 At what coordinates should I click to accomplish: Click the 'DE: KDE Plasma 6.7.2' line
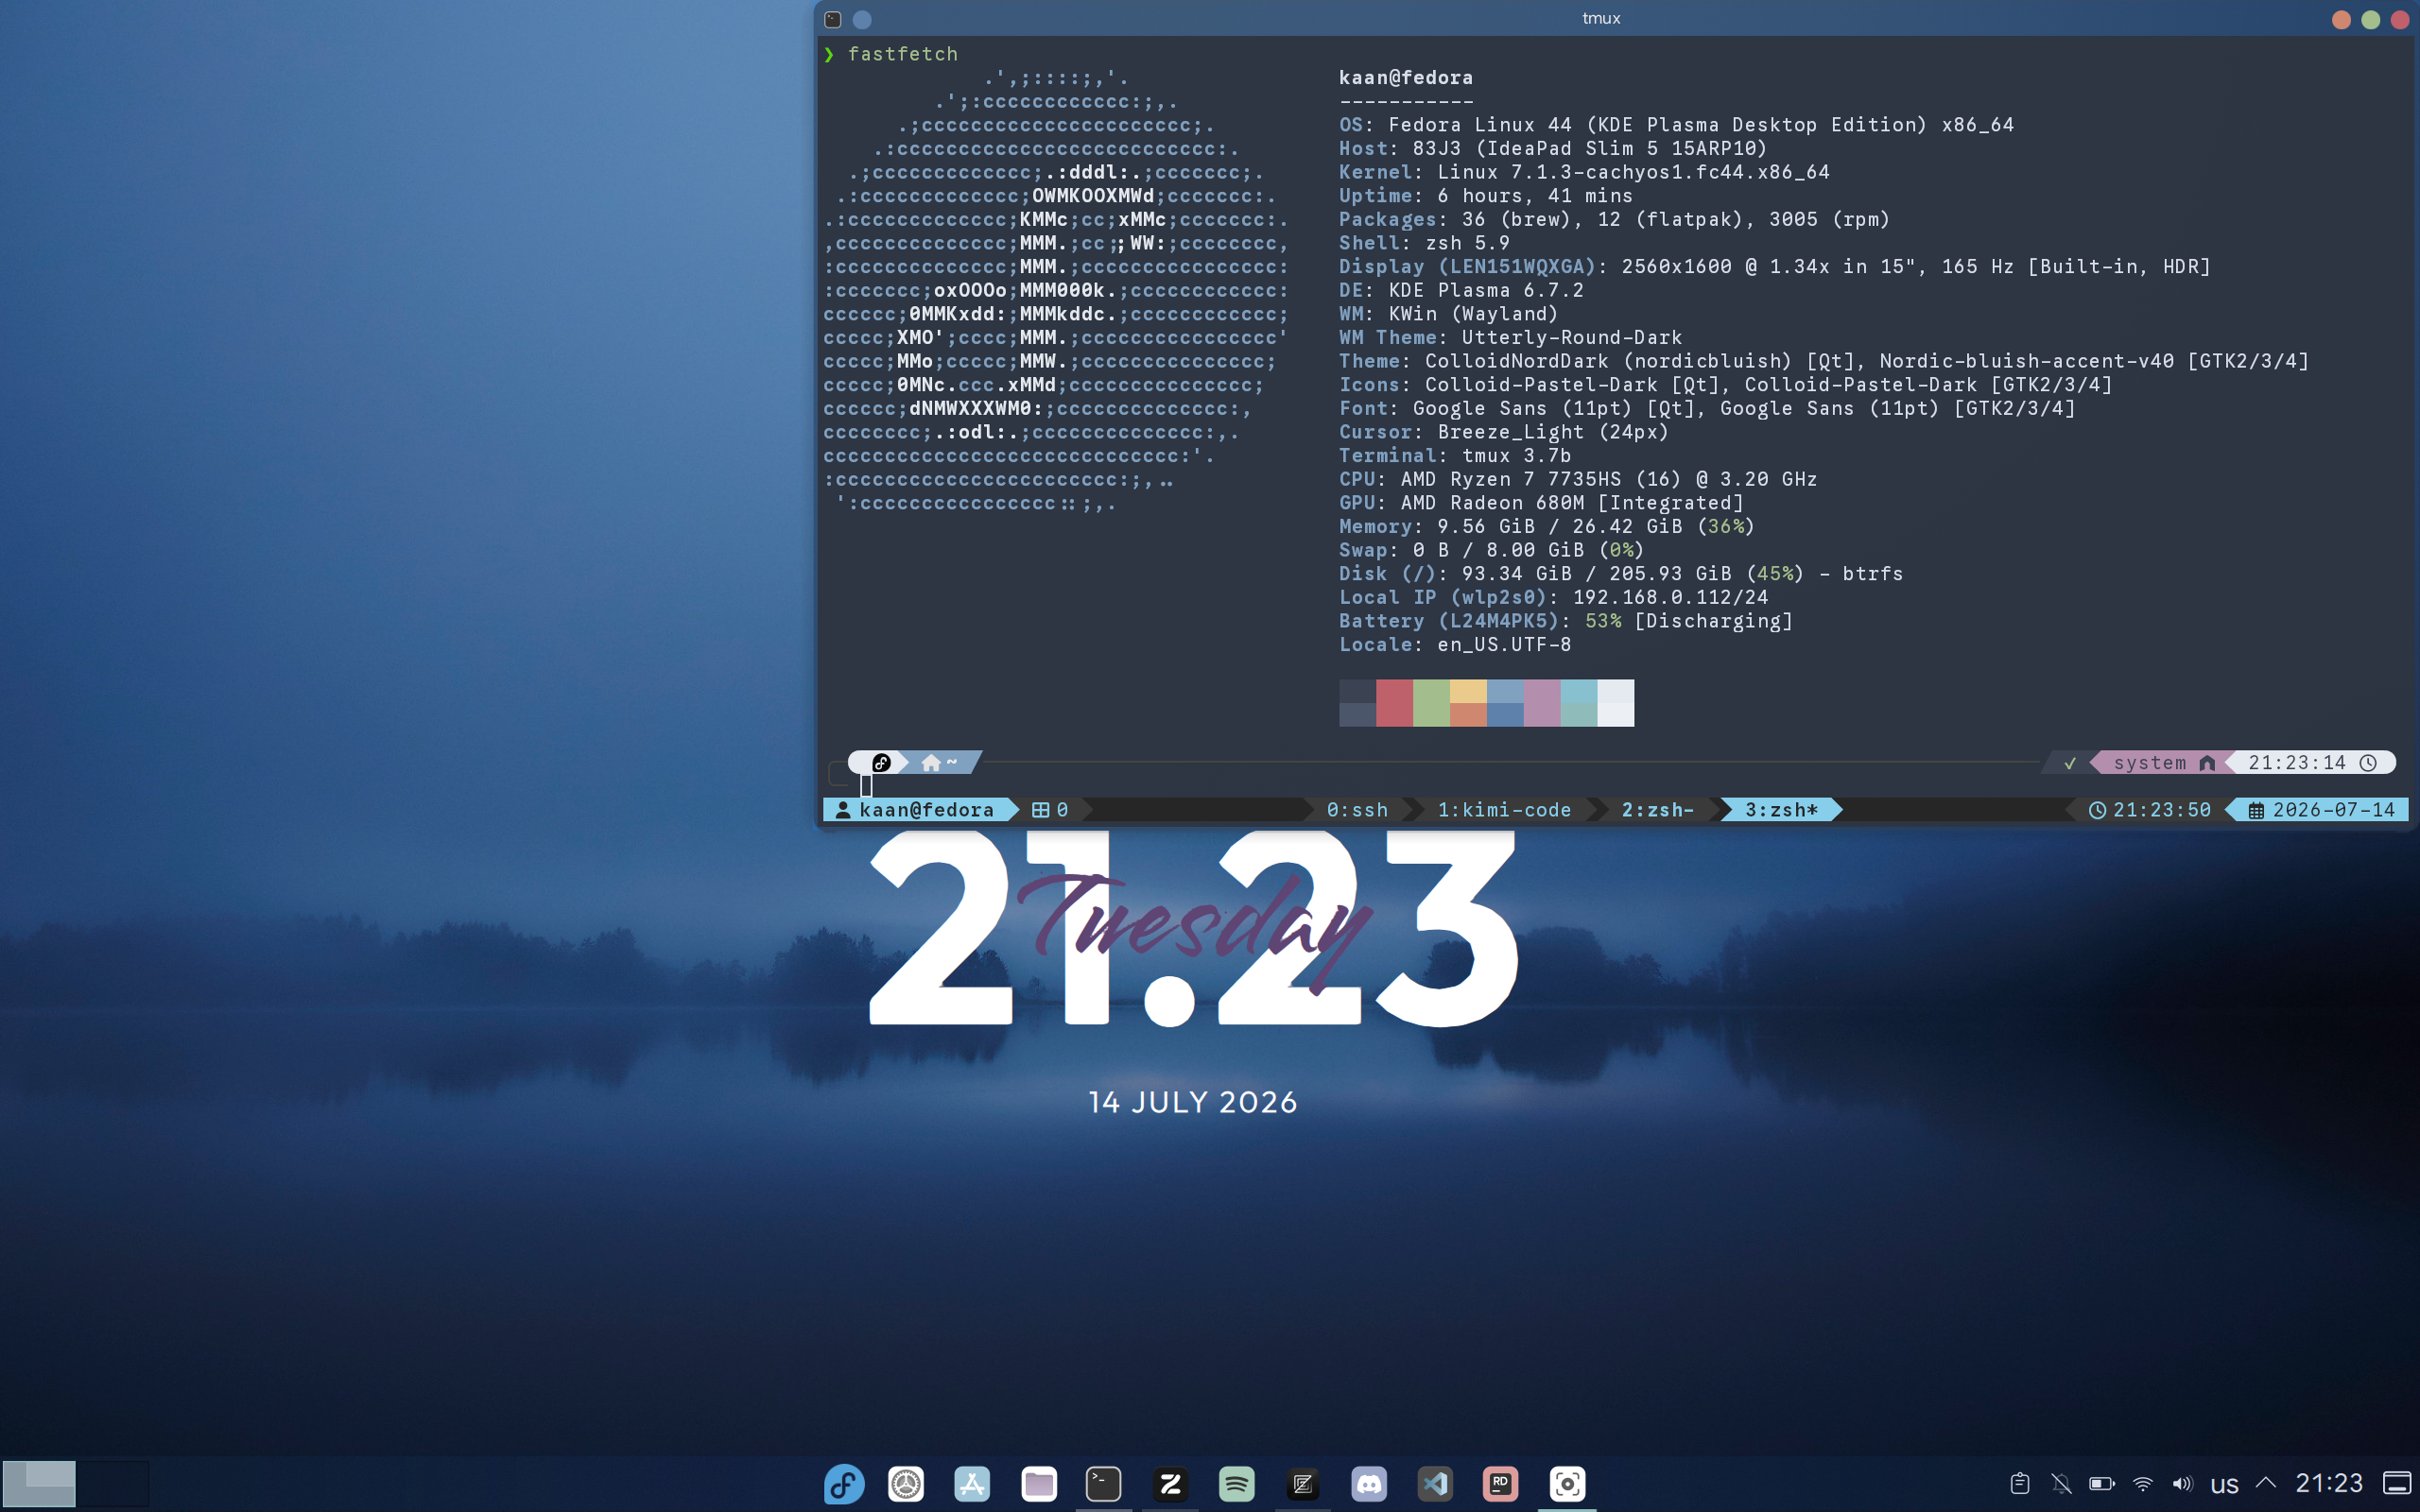(x=1461, y=290)
